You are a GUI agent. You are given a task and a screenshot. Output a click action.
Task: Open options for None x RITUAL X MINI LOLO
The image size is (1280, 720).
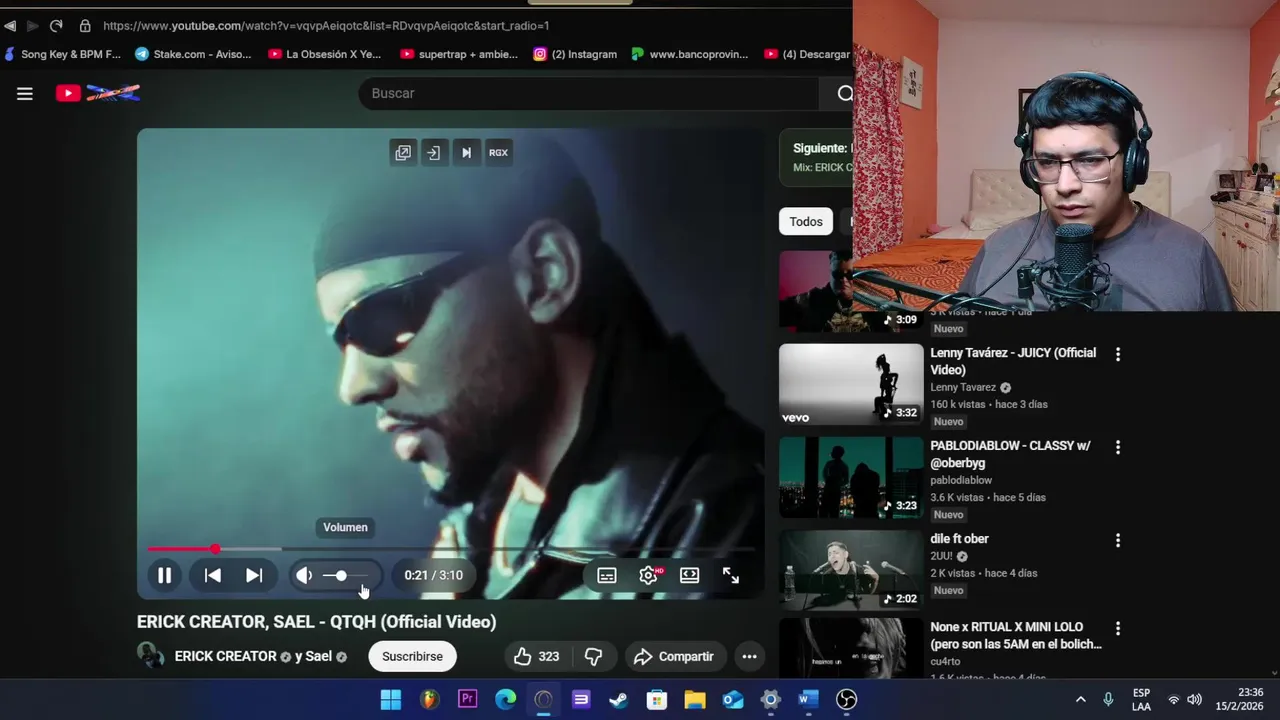1118,628
